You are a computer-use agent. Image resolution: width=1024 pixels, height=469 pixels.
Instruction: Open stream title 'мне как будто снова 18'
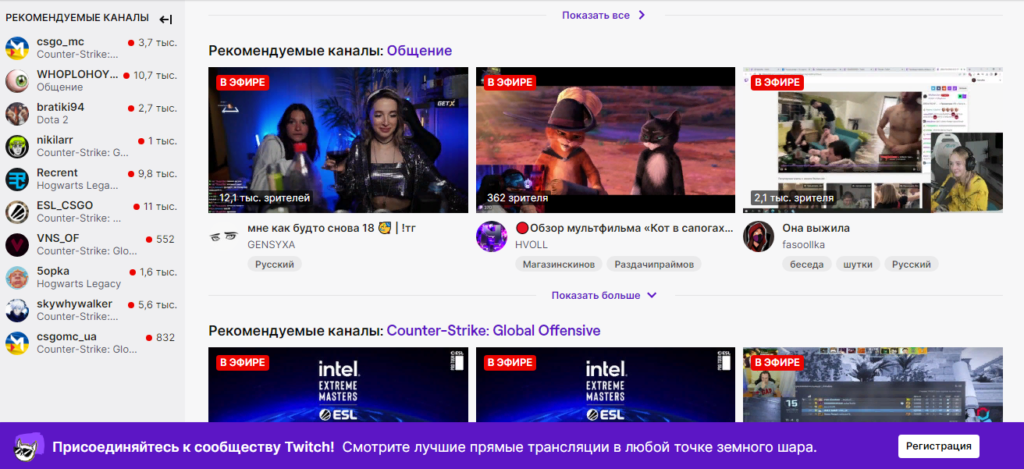332,229
